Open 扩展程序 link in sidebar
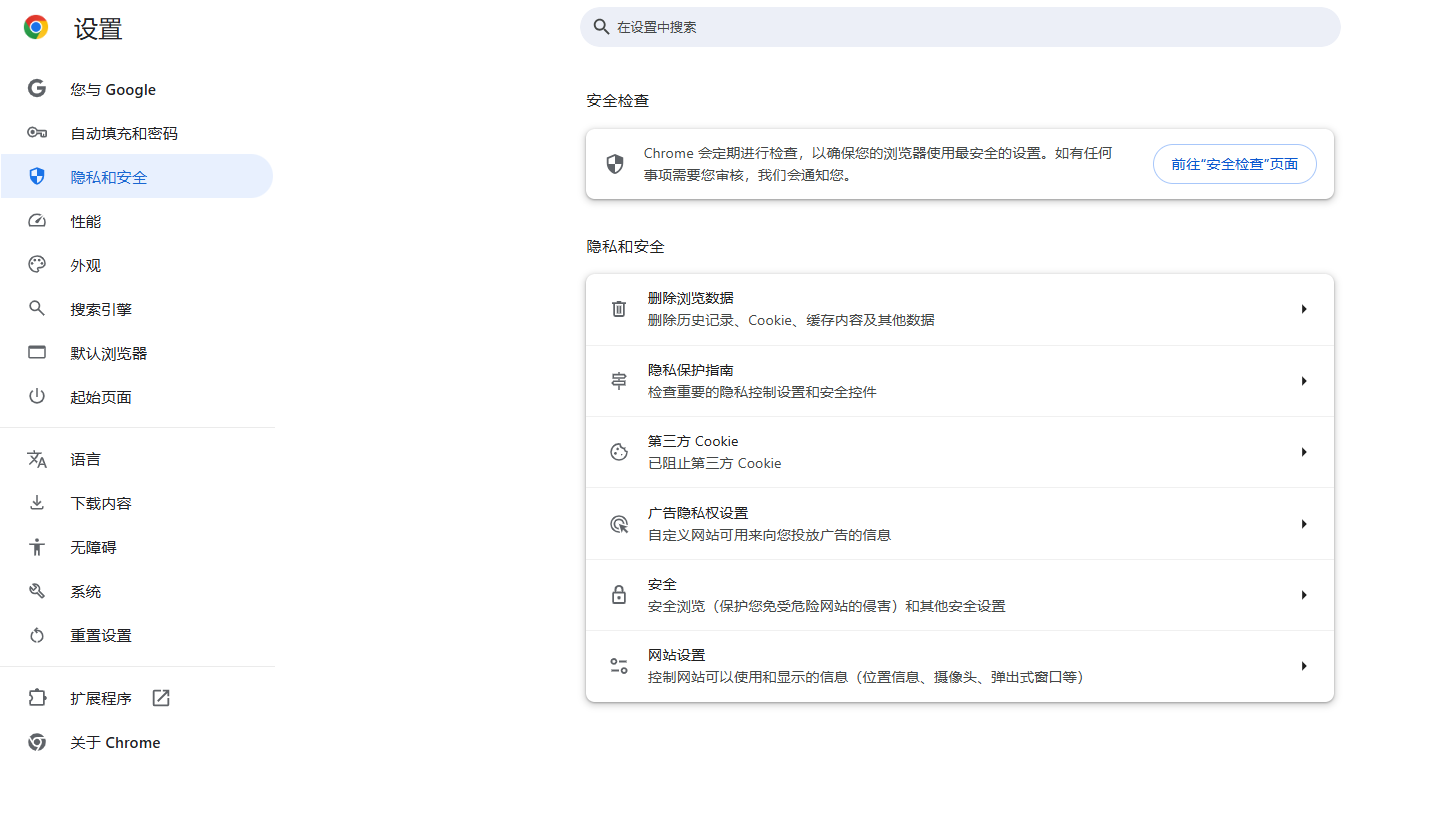 click(x=136, y=698)
